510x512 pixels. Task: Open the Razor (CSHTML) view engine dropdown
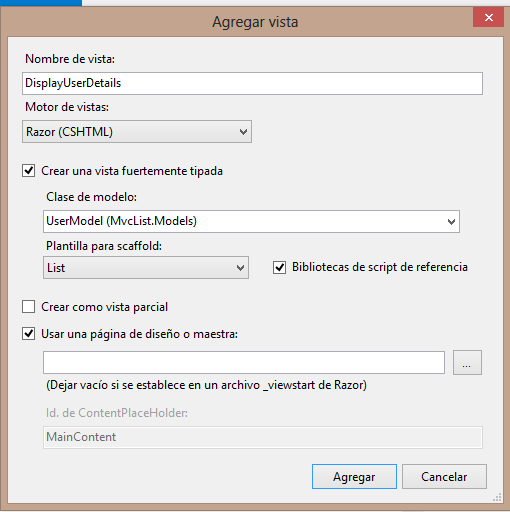pos(137,132)
